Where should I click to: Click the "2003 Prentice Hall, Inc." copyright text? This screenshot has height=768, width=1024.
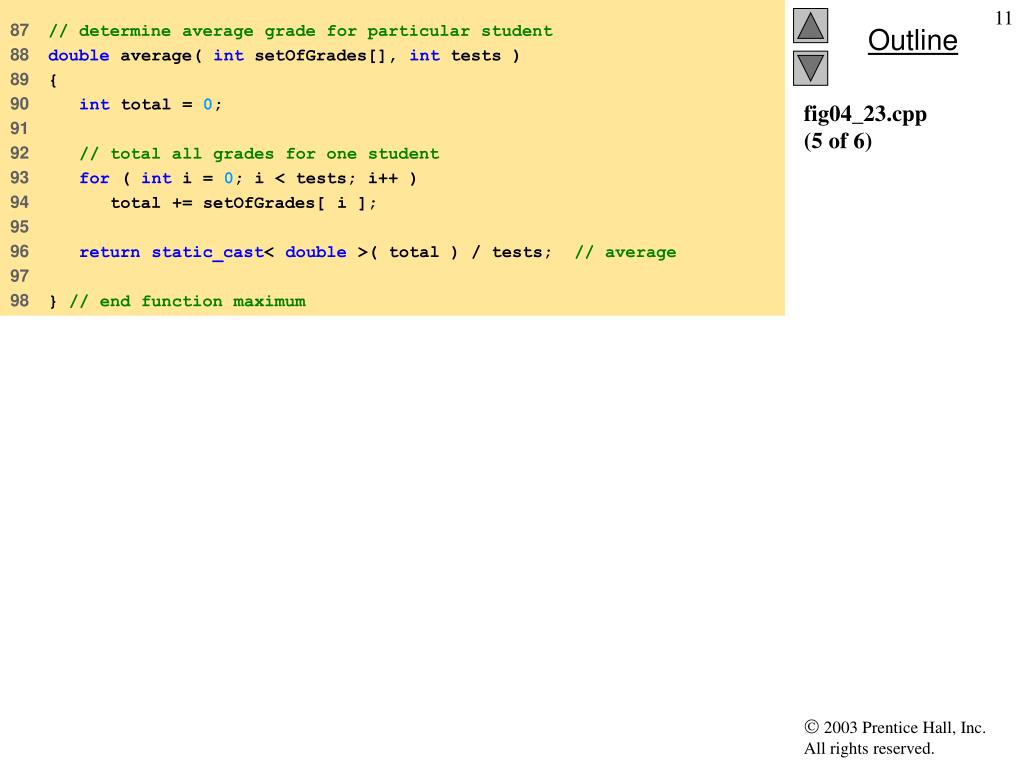tap(895, 728)
